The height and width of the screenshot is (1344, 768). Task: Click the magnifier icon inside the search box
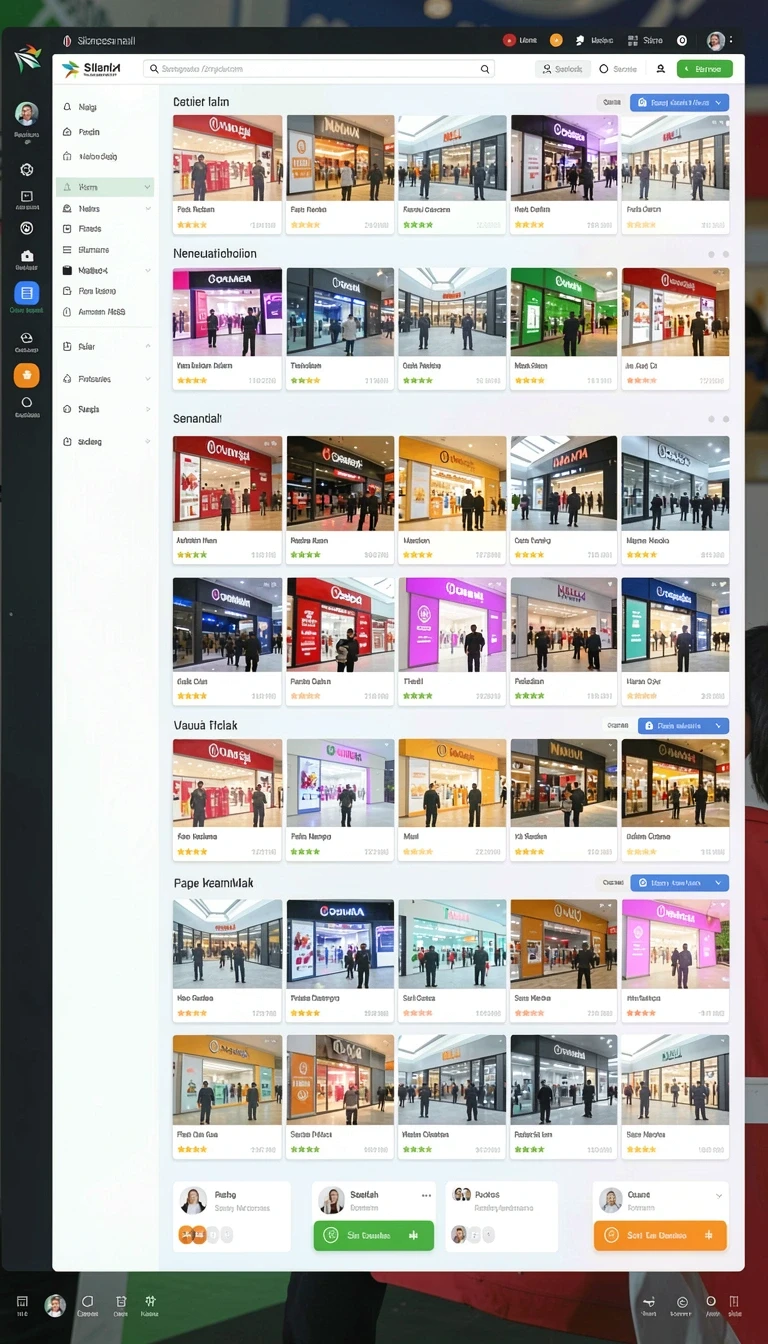[x=485, y=69]
